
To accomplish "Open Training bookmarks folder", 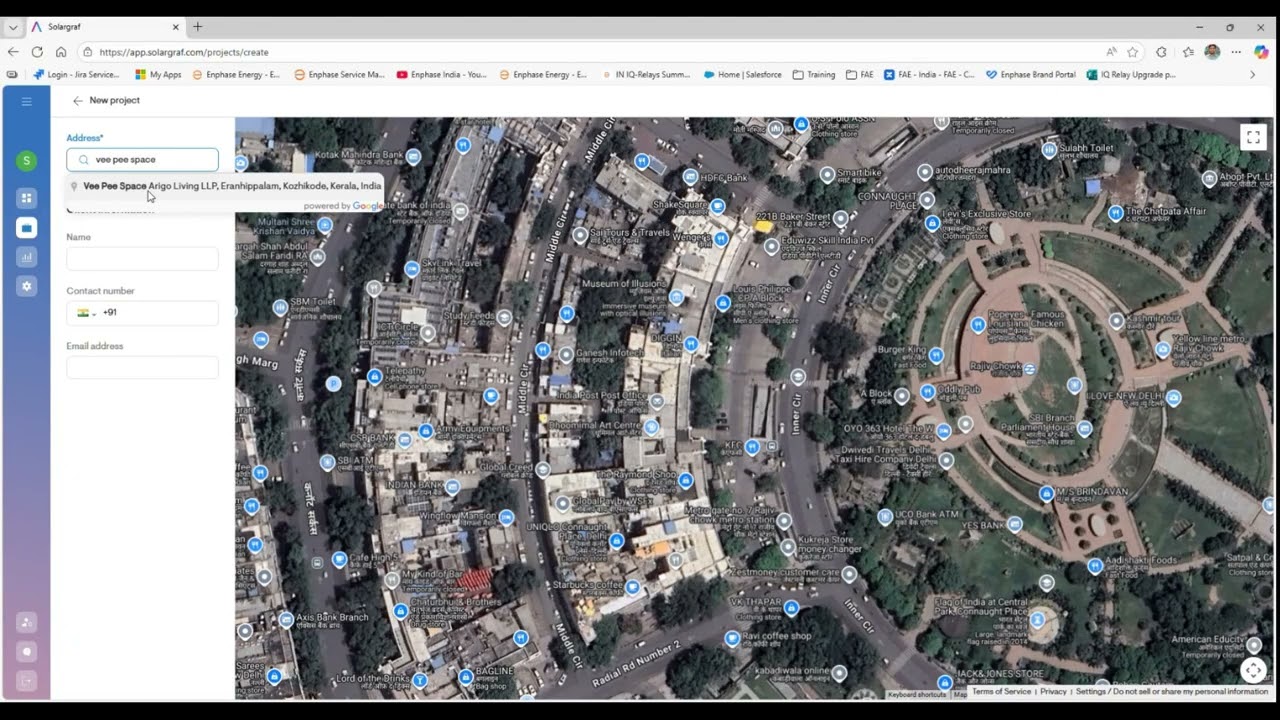I will tap(814, 74).
